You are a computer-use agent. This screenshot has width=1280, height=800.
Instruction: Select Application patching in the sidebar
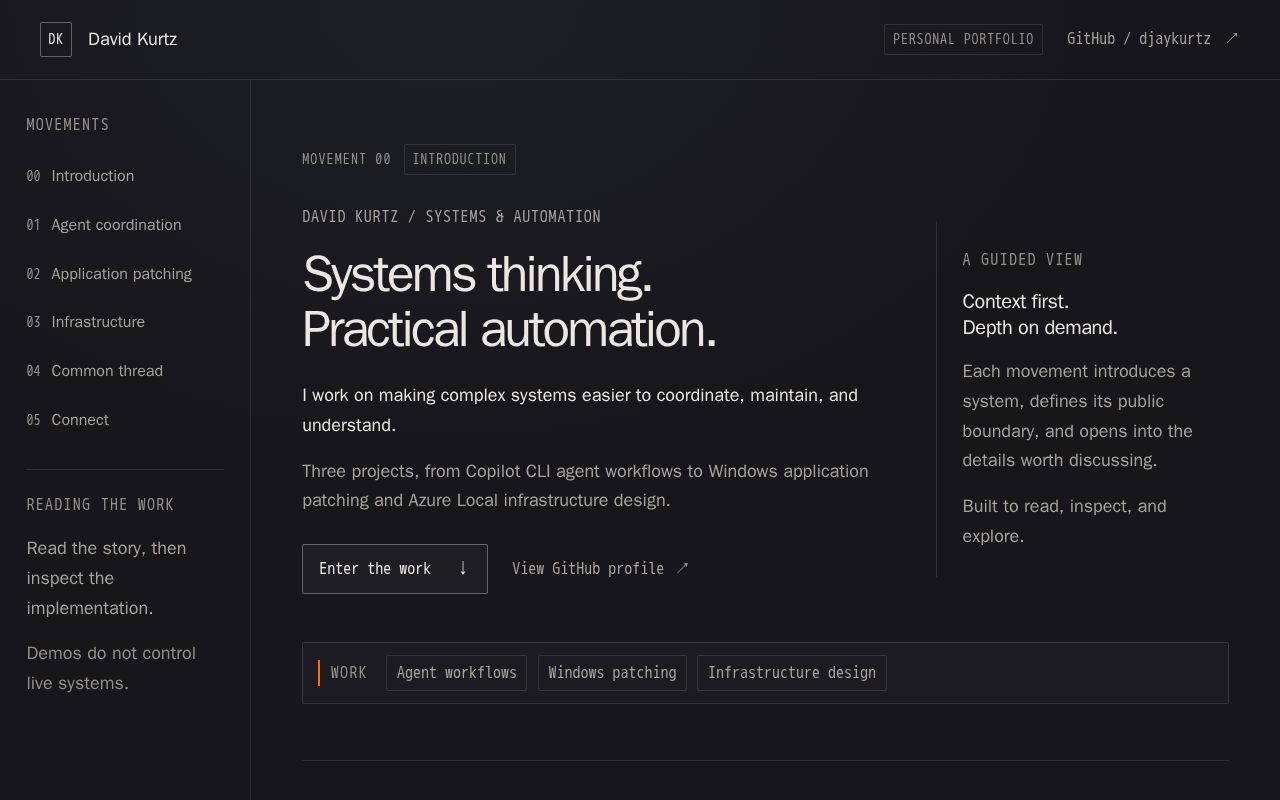tap(109, 274)
